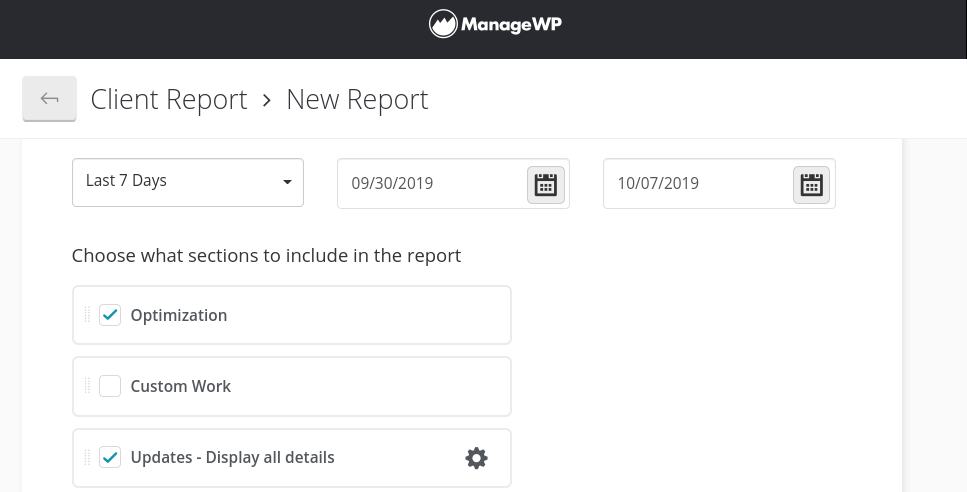The image size is (967, 492).
Task: Click the ManageWP mountain logo
Action: click(x=443, y=24)
